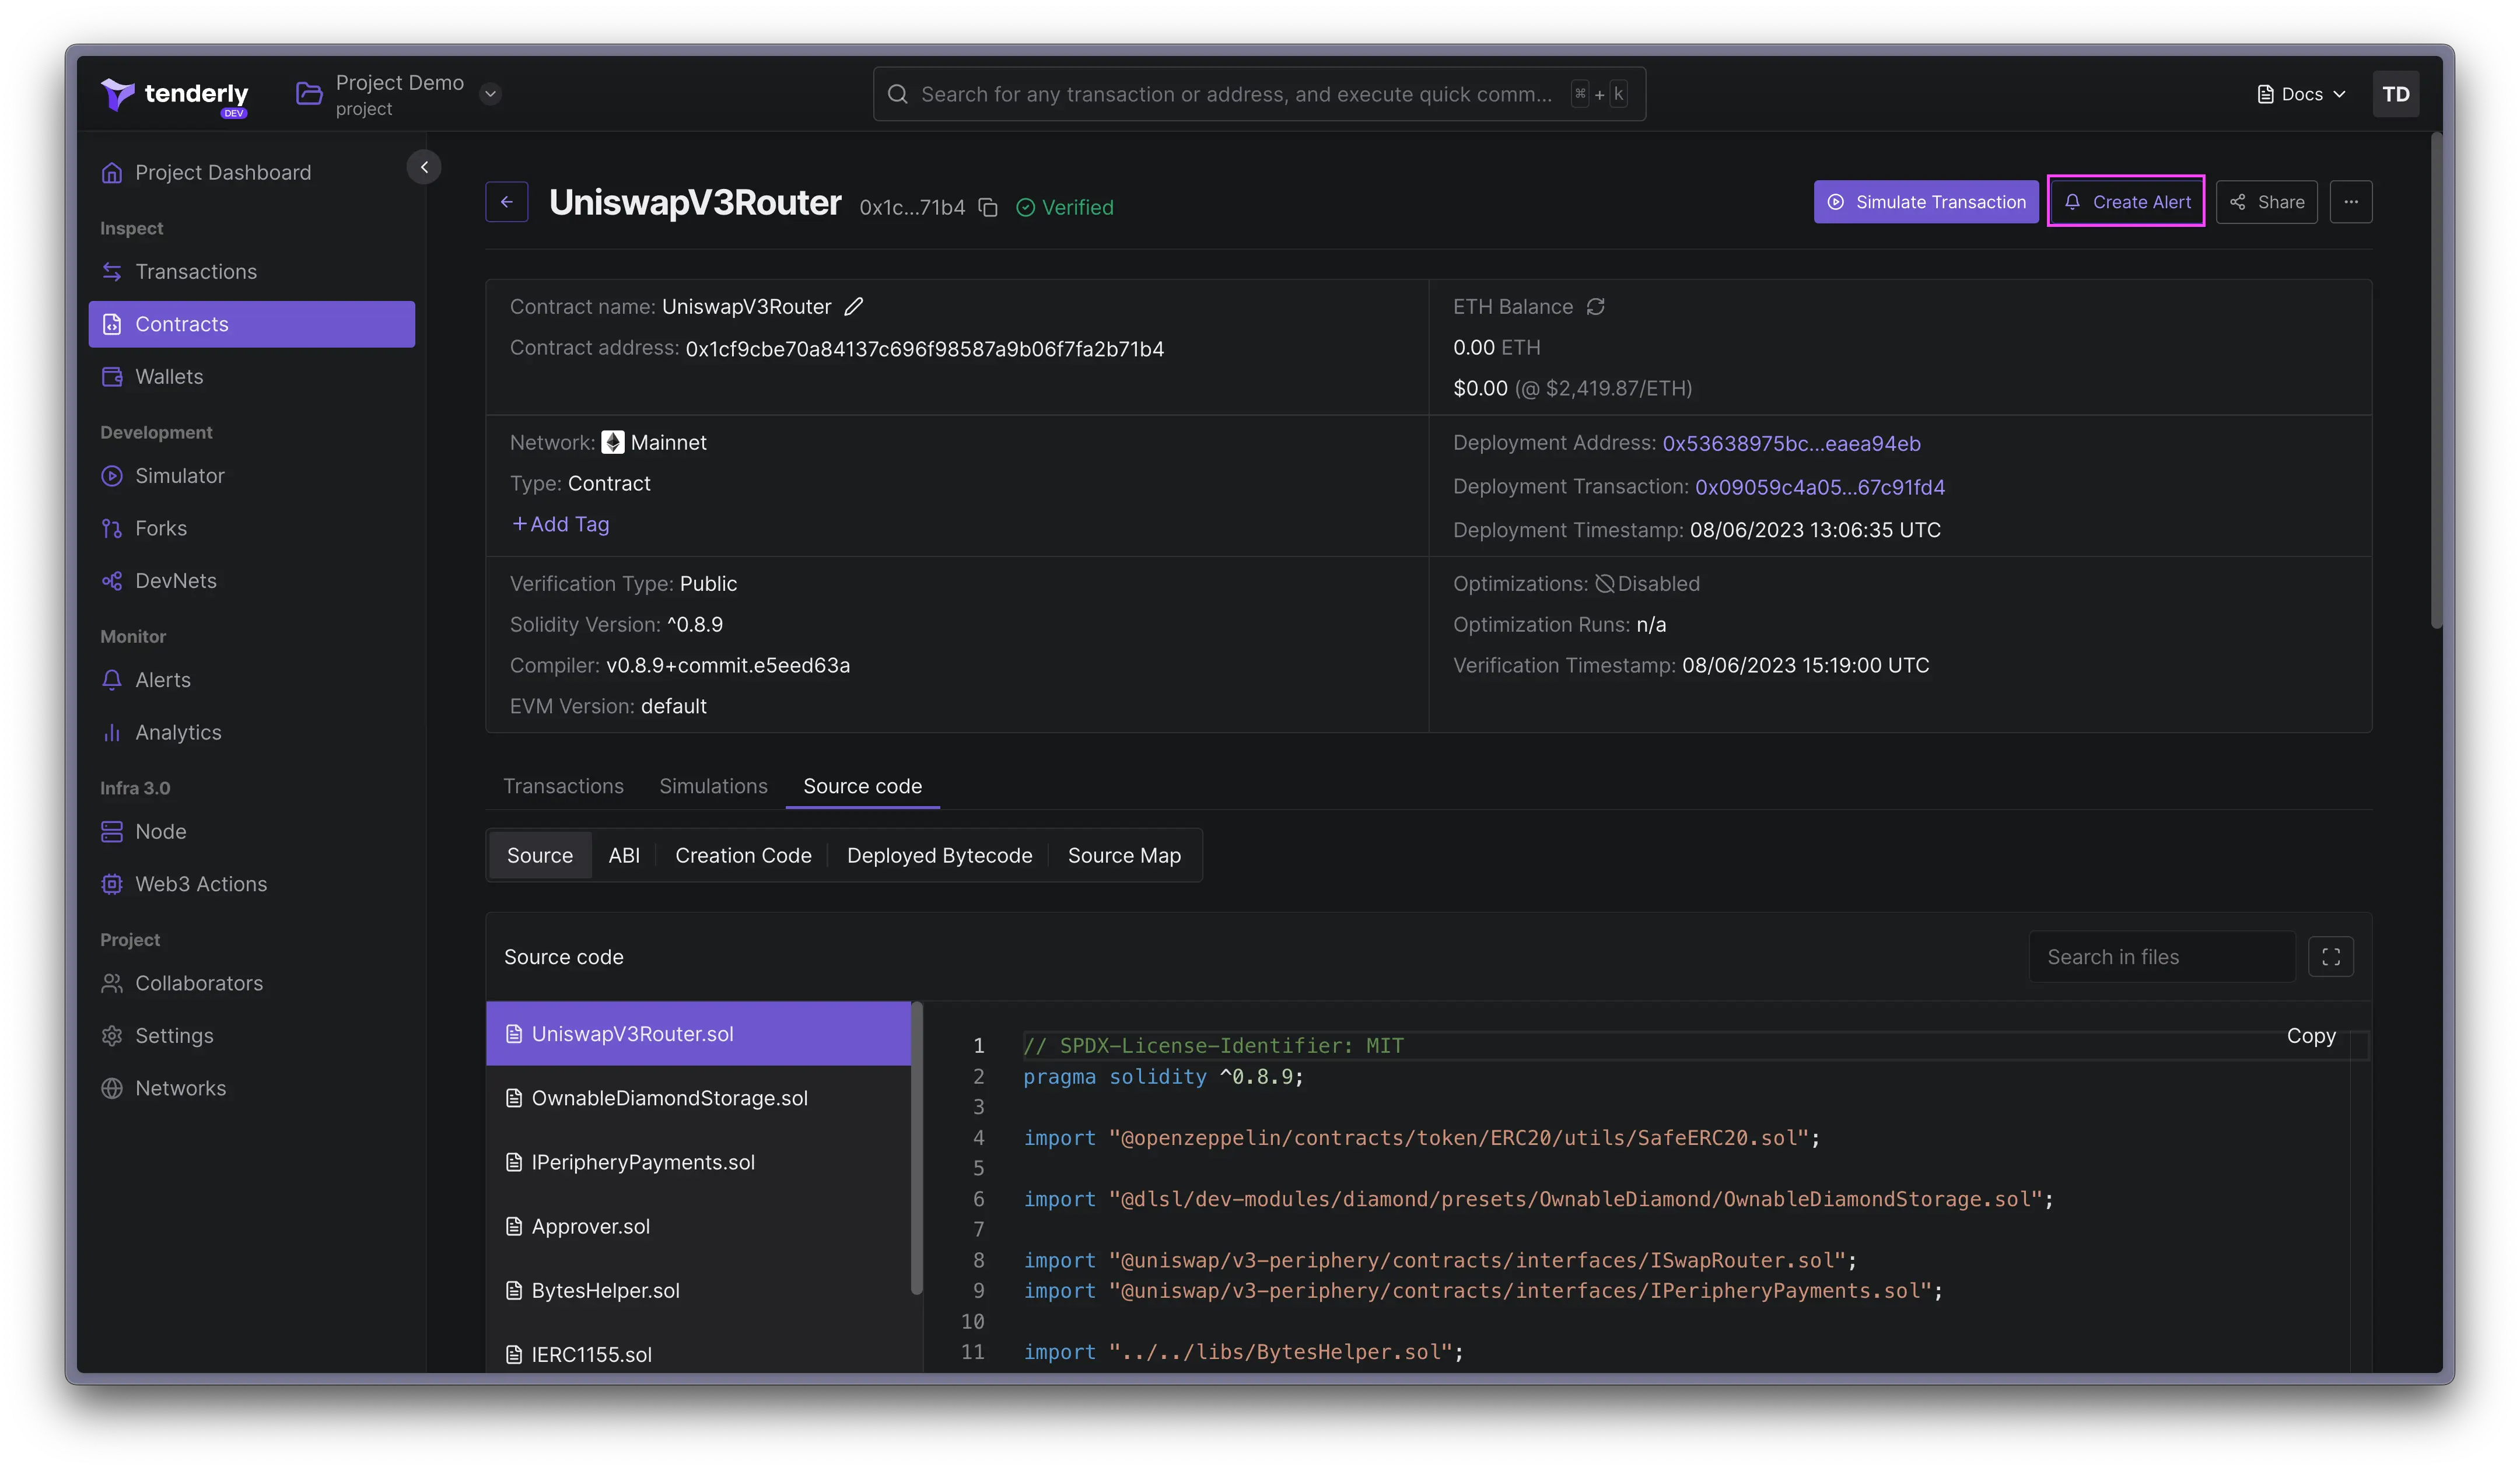Click the Deployment Timestamp value
The width and height of the screenshot is (2520, 1471).
point(1814,530)
